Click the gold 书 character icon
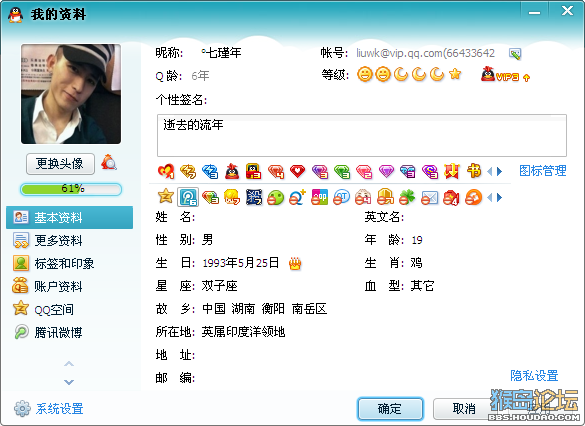The height and width of the screenshot is (426, 585). tap(474, 170)
